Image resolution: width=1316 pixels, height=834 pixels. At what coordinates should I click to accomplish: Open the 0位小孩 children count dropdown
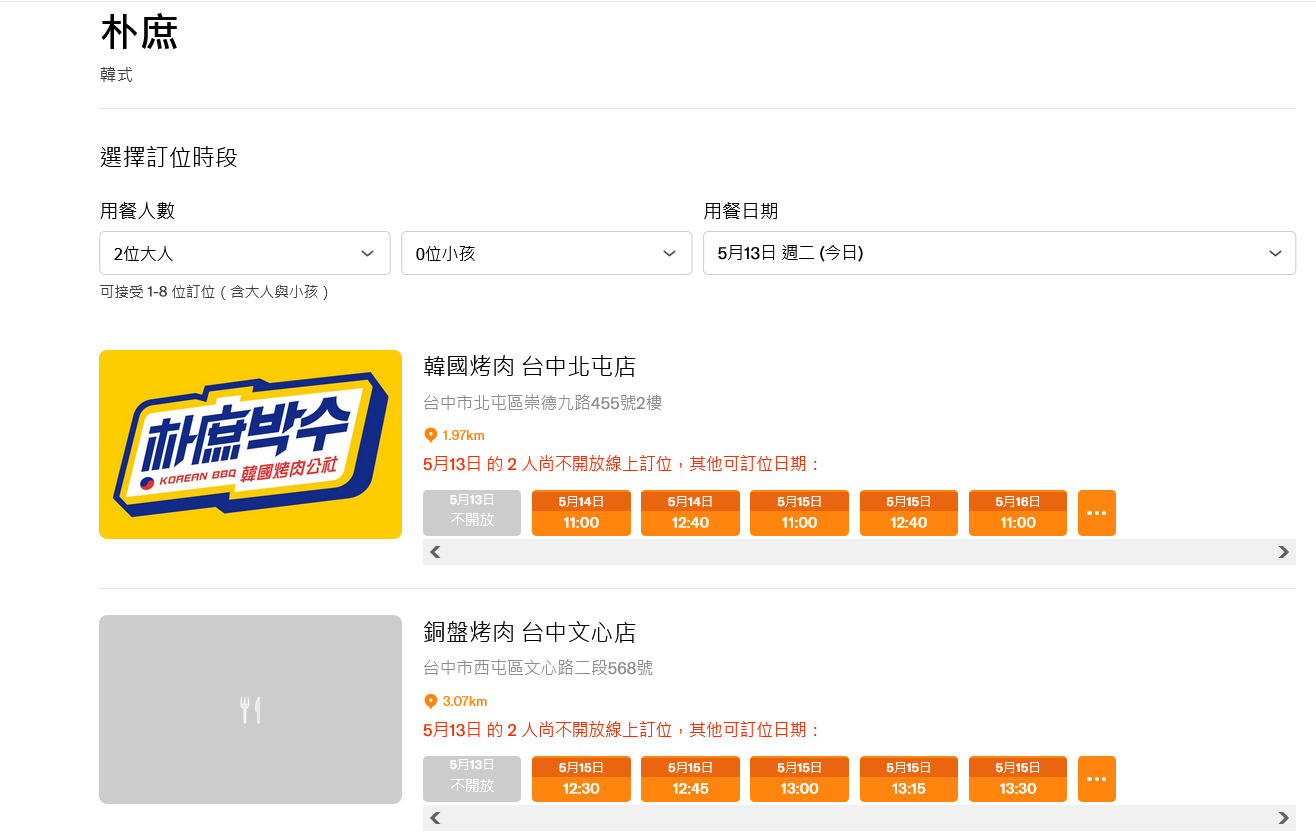click(546, 253)
